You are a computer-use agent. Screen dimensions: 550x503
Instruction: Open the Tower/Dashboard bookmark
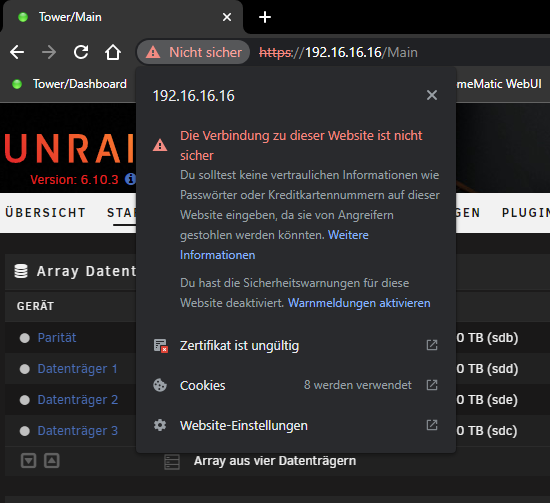coord(69,84)
